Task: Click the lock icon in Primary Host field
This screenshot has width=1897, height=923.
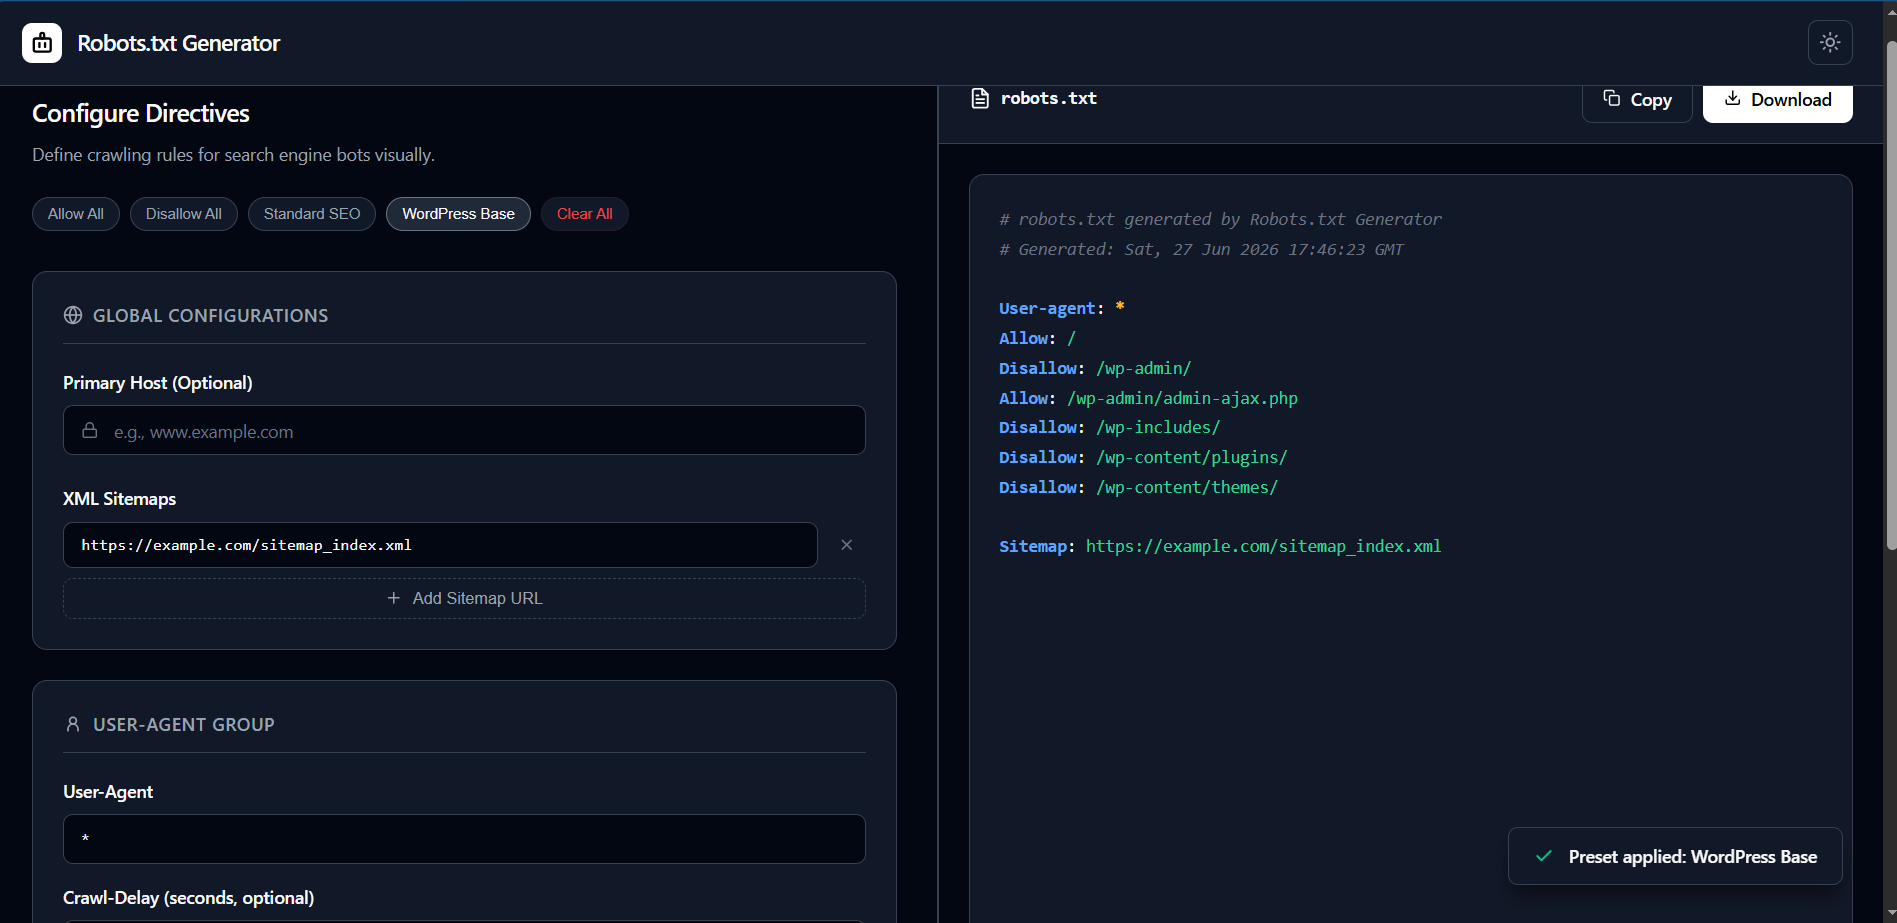Action: [x=90, y=431]
